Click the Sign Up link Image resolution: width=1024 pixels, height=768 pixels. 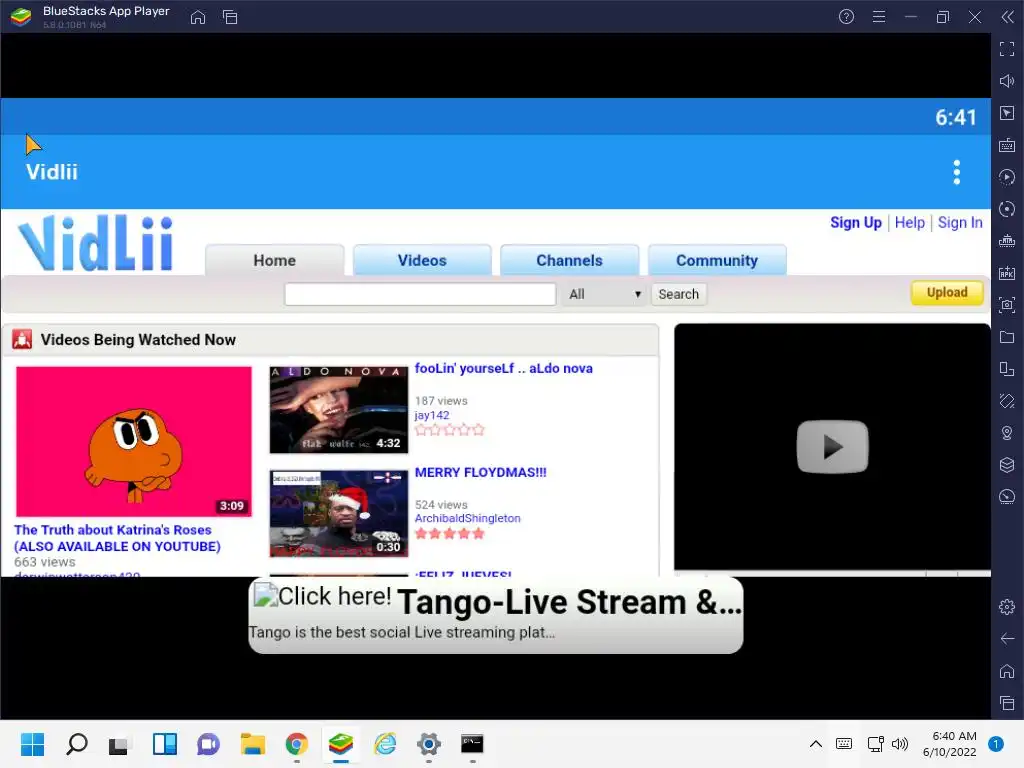856,223
